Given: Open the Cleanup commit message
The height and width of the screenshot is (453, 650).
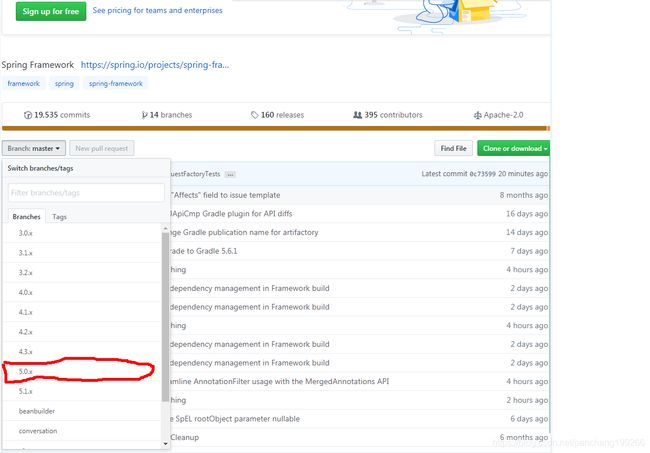Looking at the screenshot, I should click(x=184, y=437).
